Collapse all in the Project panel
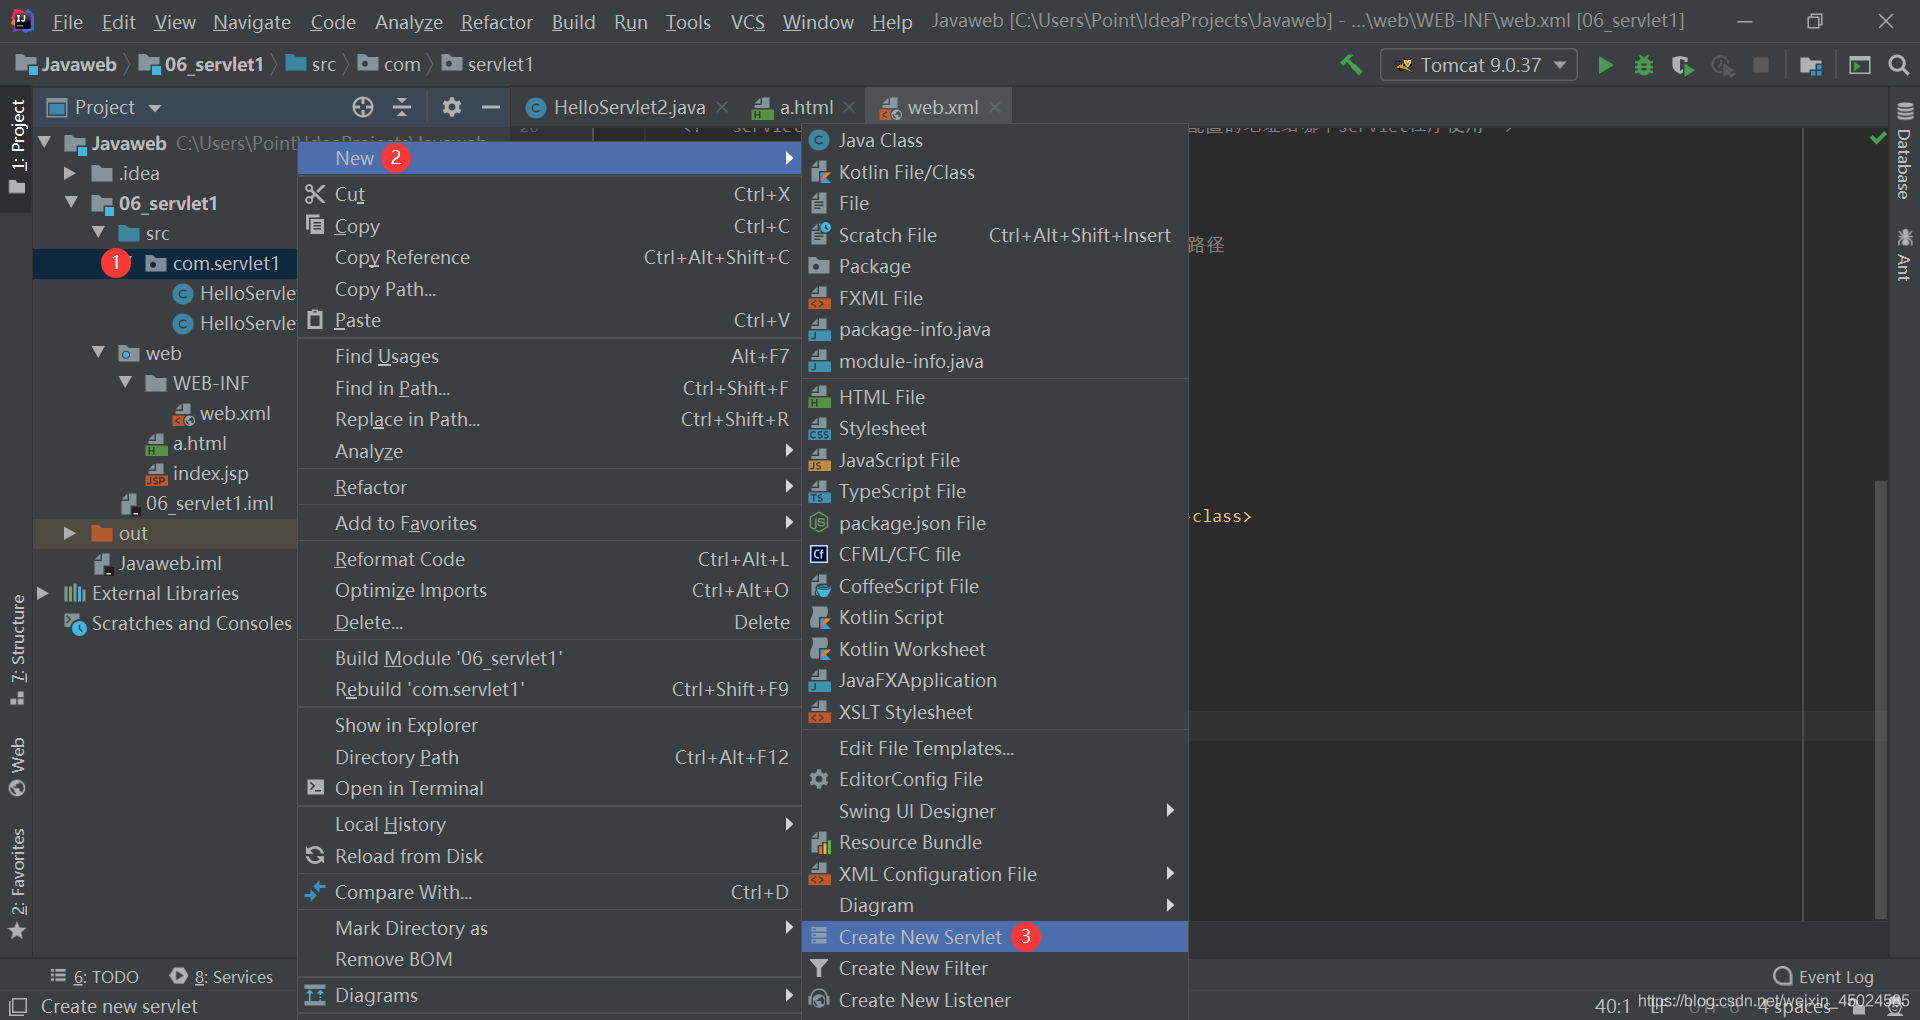This screenshot has height=1020, width=1920. pos(402,107)
